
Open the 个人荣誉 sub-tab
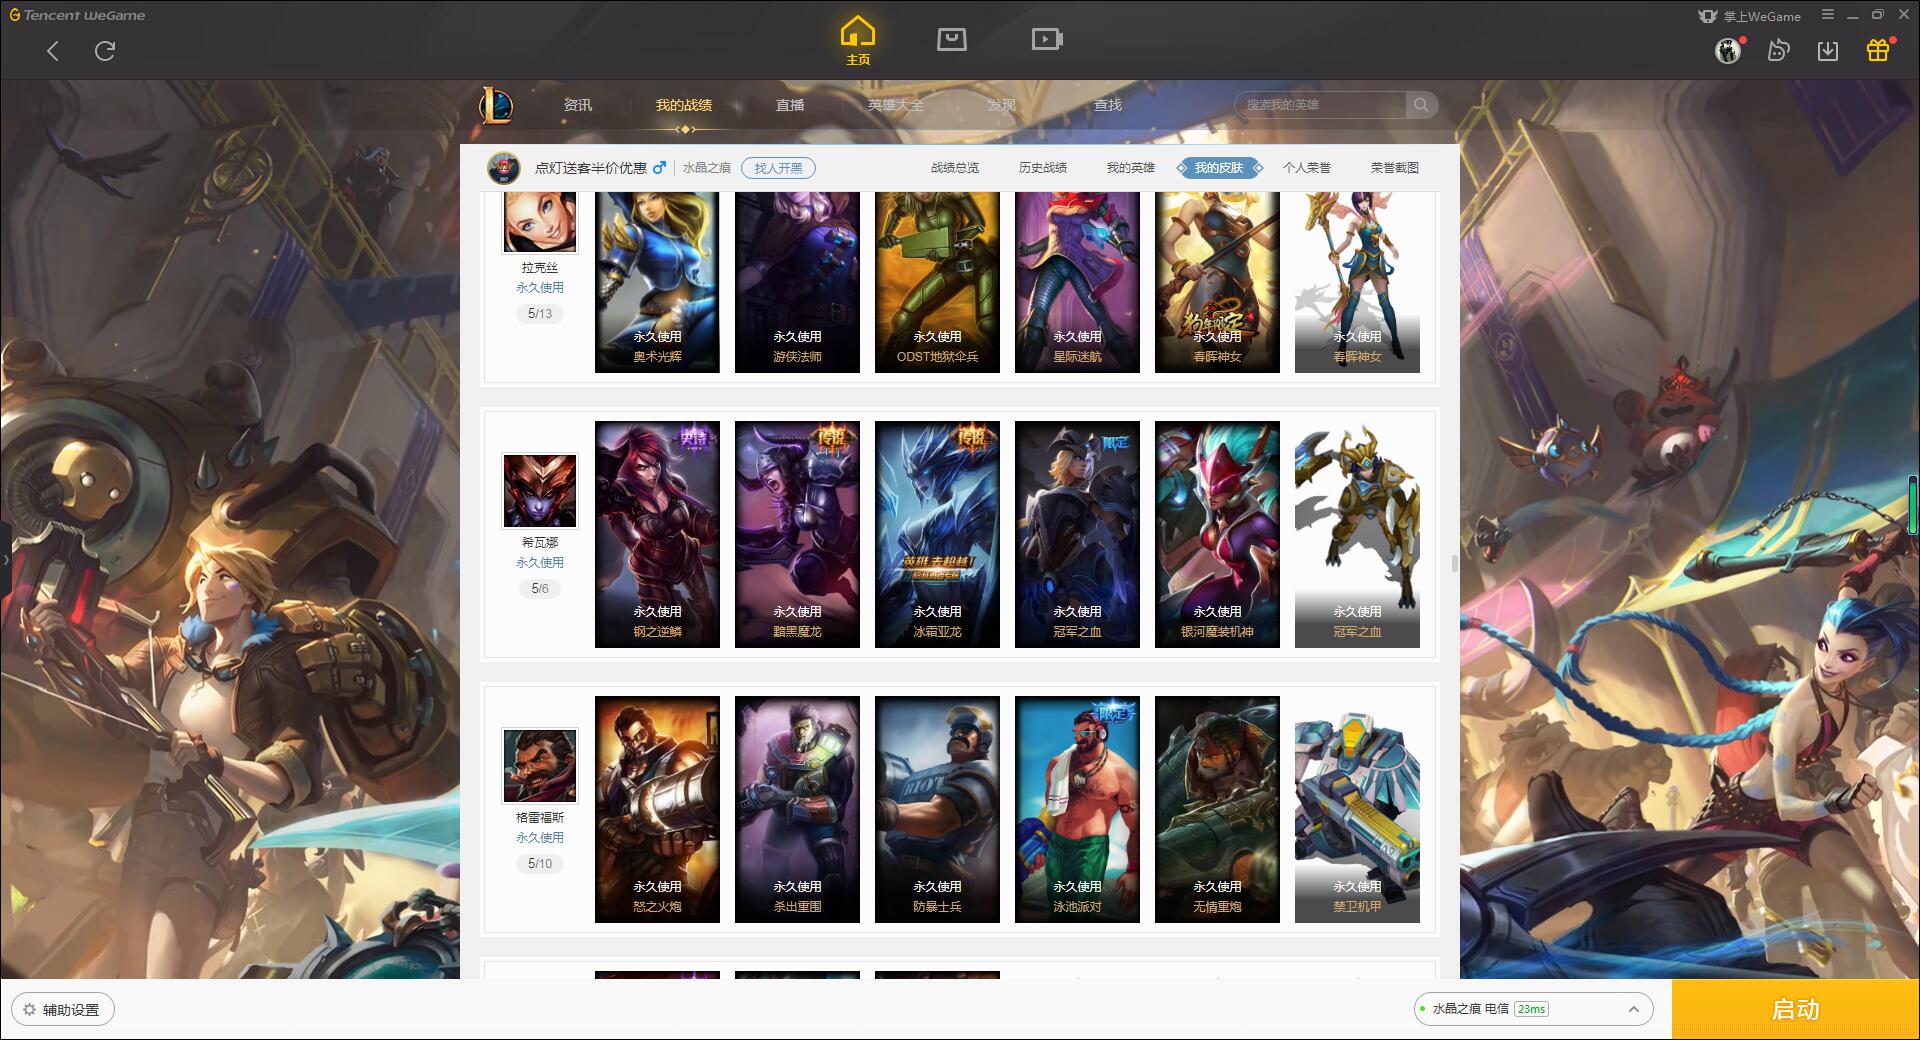(x=1307, y=168)
